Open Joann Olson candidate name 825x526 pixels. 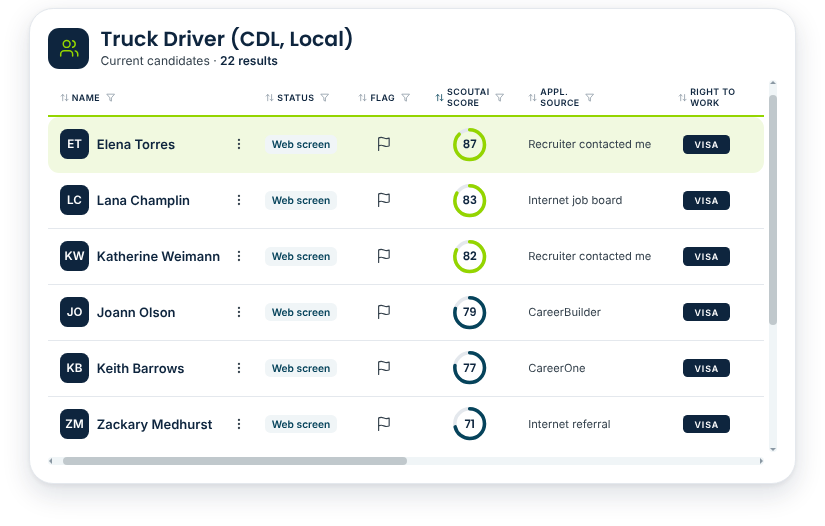tap(136, 313)
